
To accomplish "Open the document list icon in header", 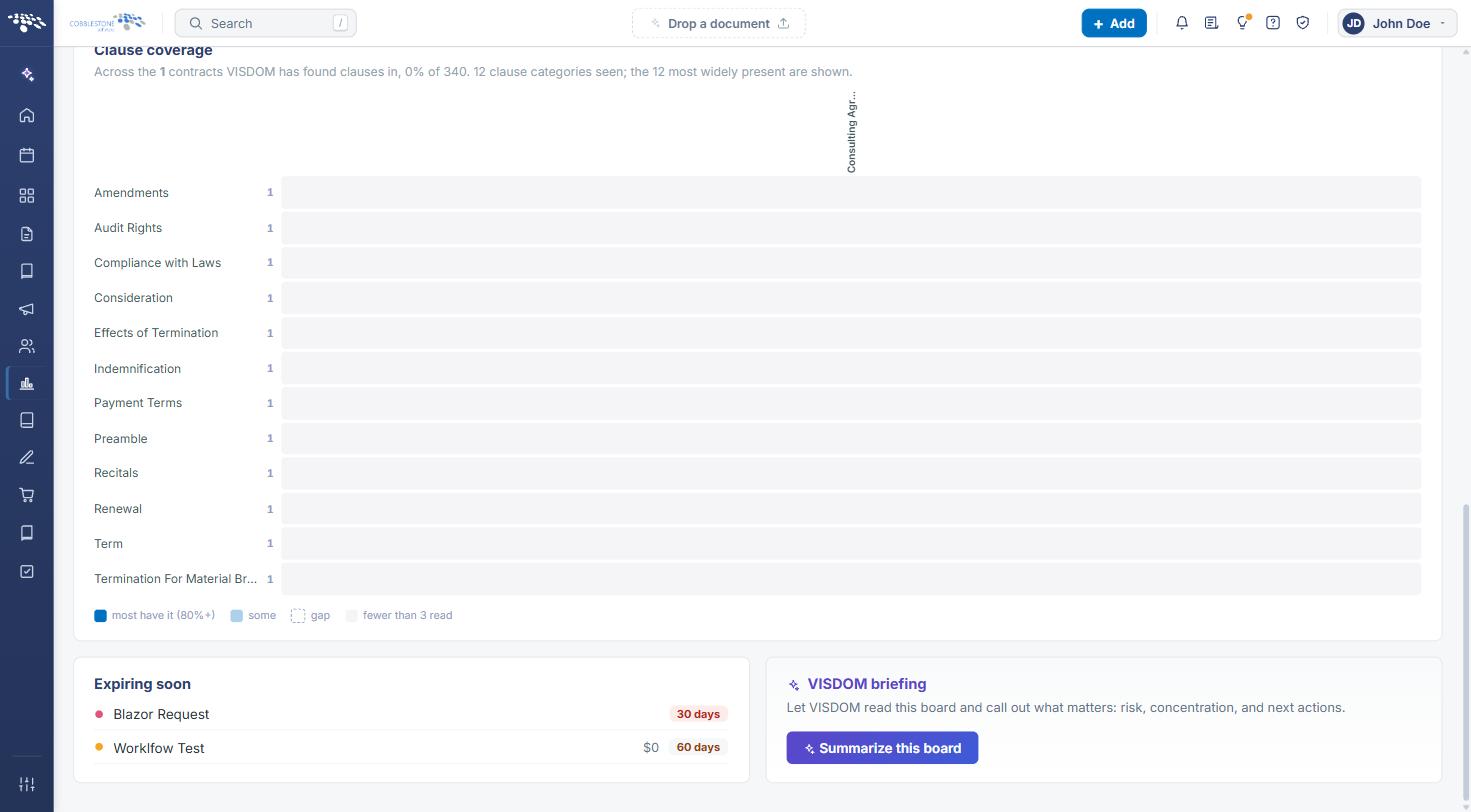I will 1211,23.
